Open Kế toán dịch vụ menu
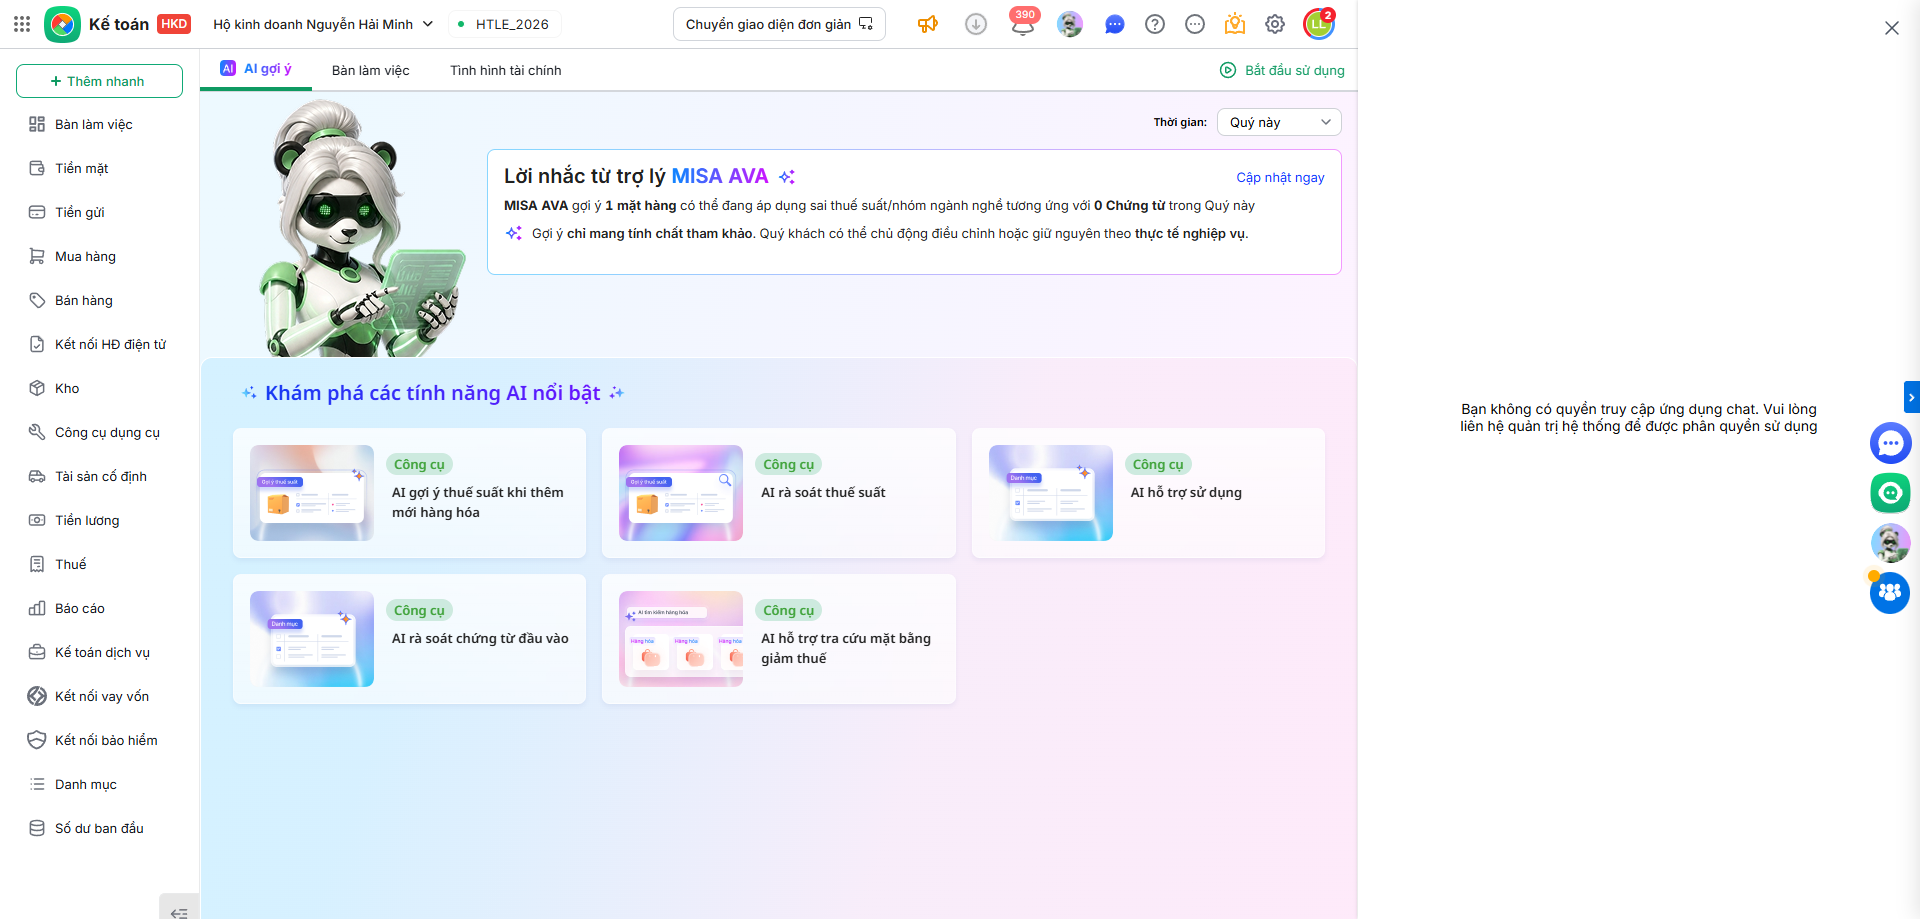This screenshot has width=1920, height=919. point(100,652)
